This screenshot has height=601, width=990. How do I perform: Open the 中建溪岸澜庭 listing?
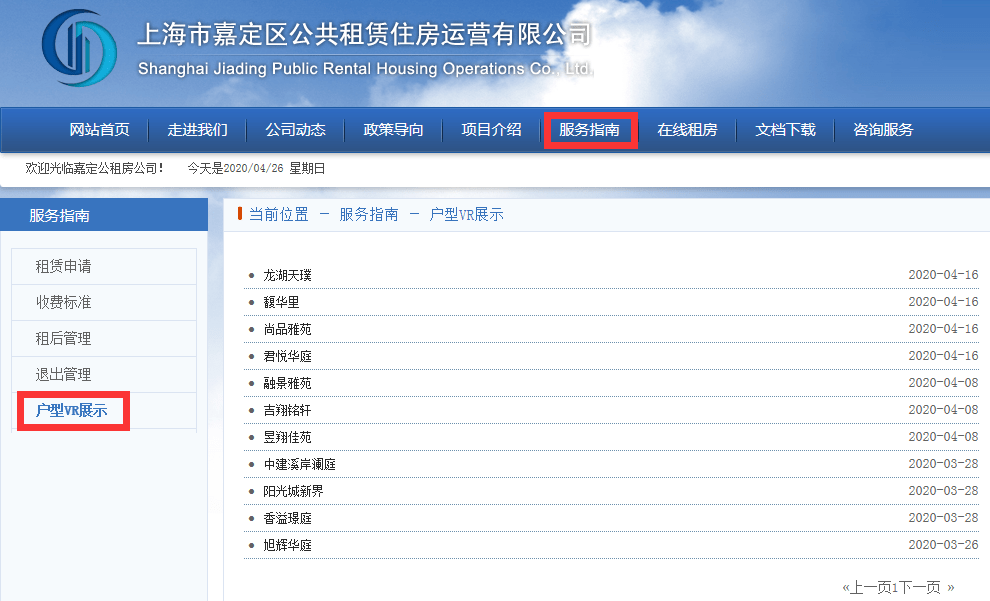(x=299, y=465)
